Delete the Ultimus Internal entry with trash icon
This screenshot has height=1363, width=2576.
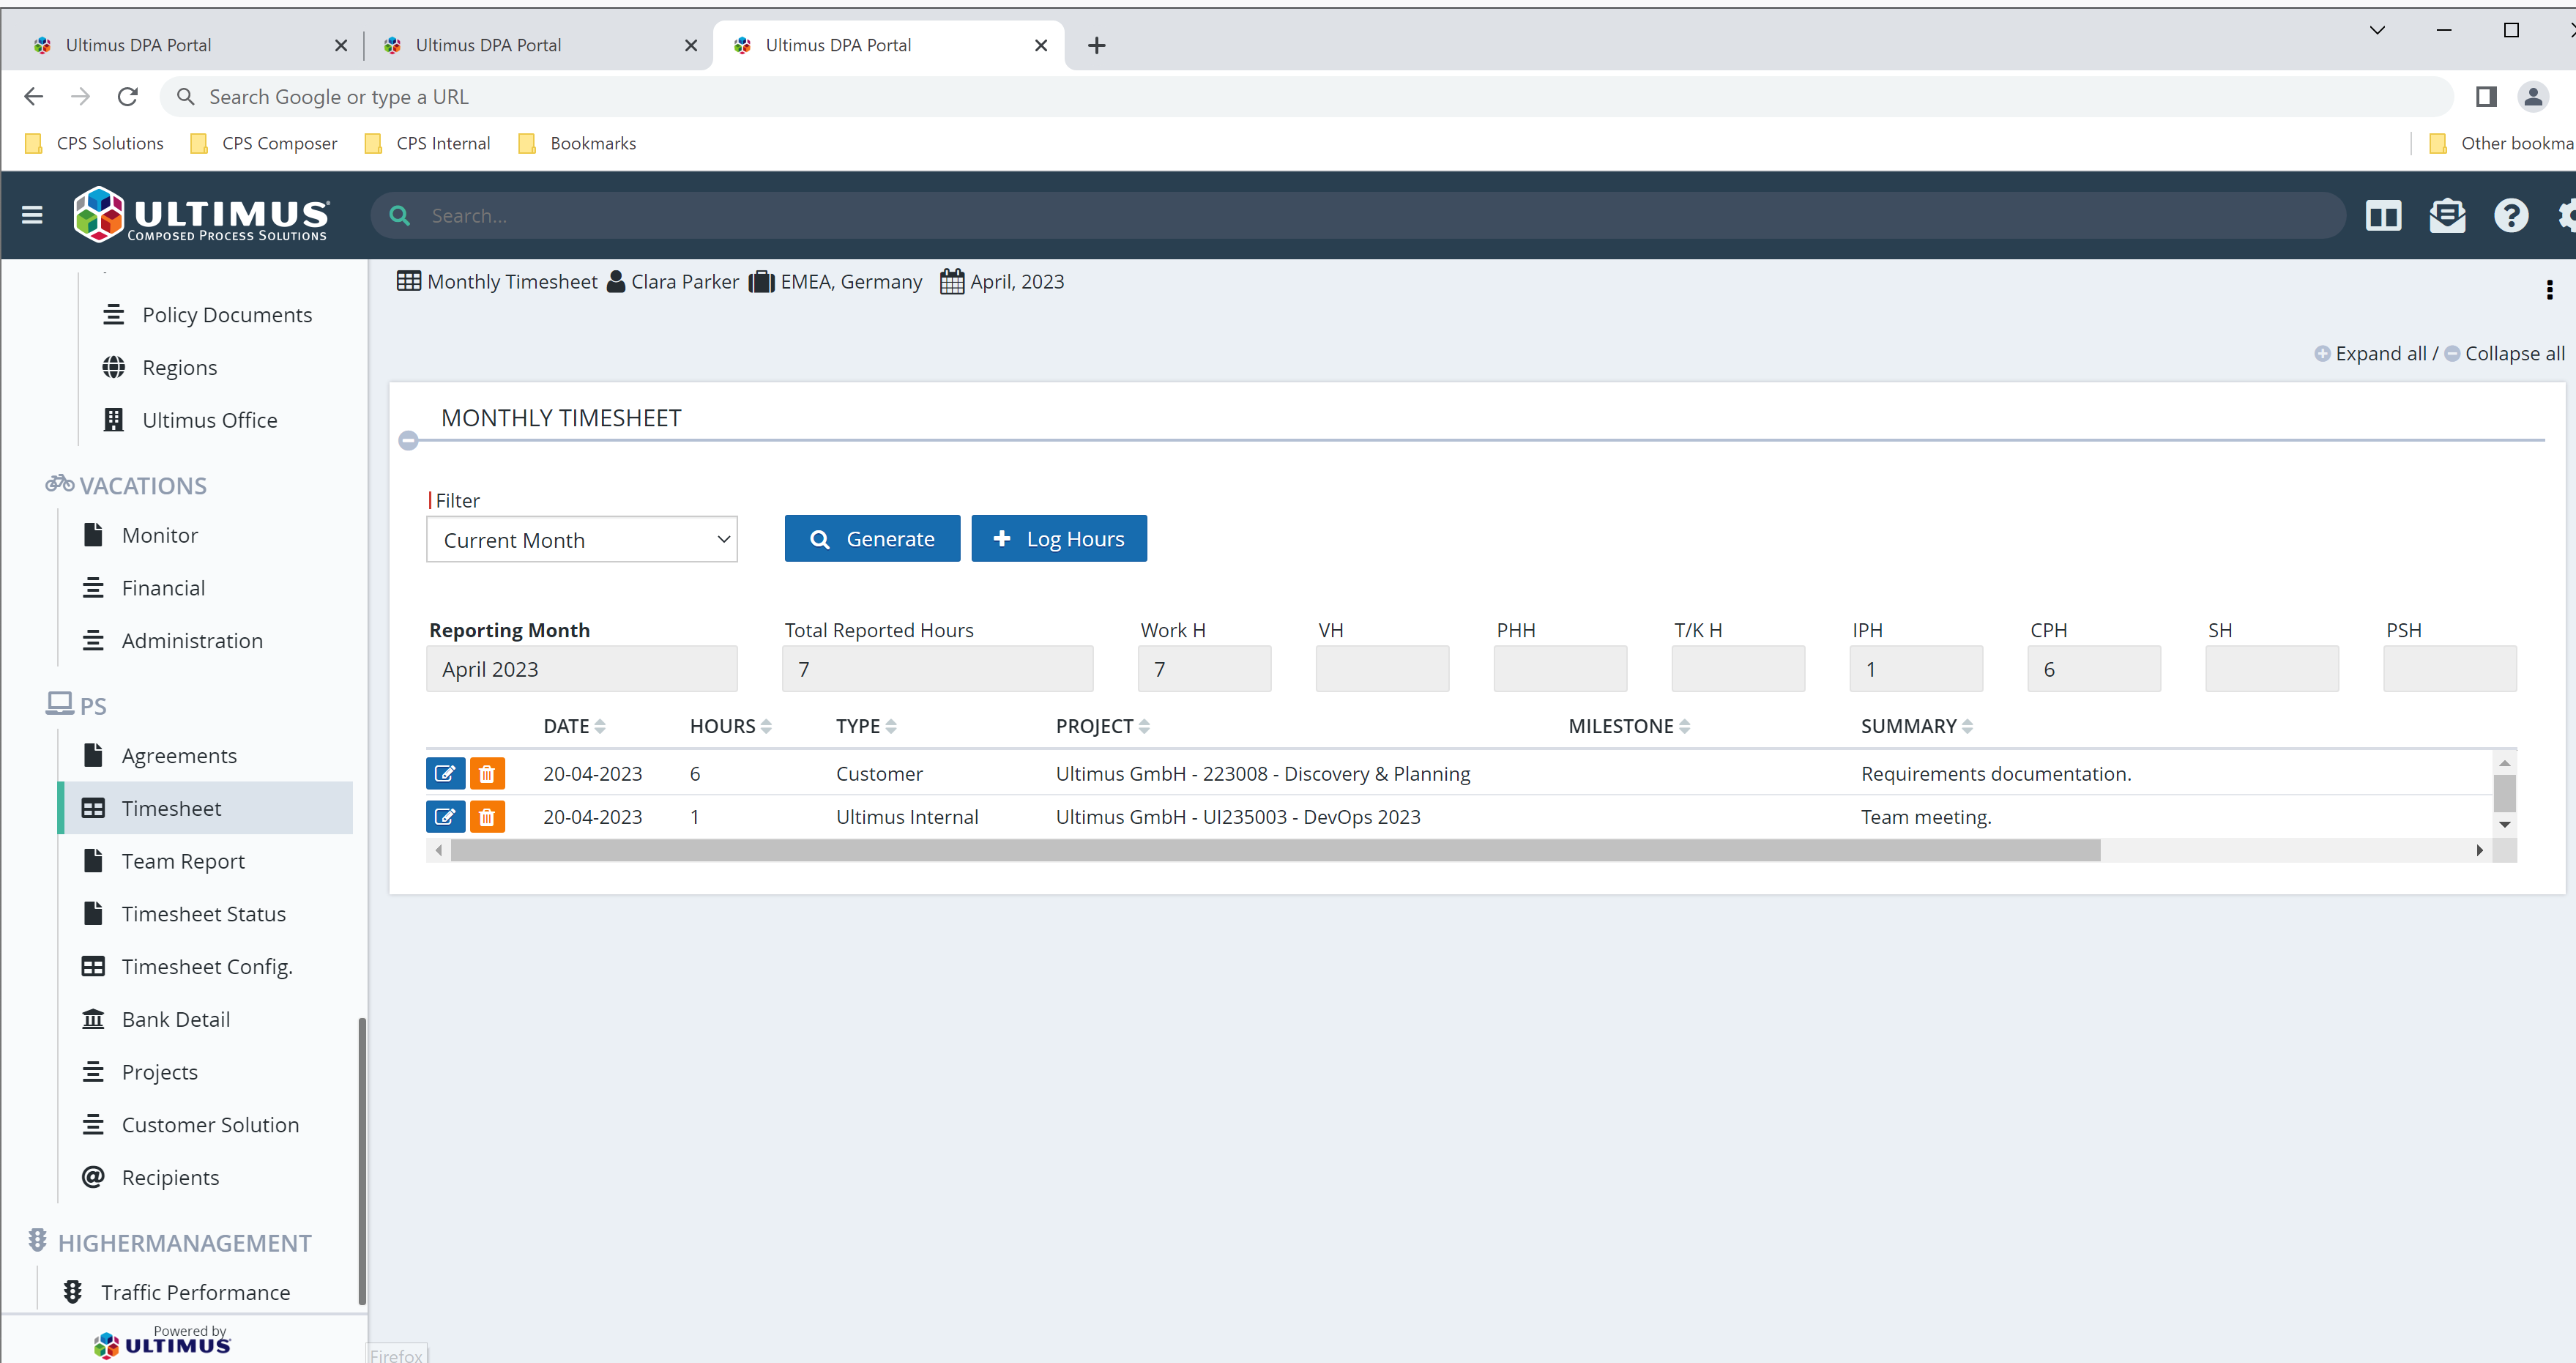coord(488,816)
